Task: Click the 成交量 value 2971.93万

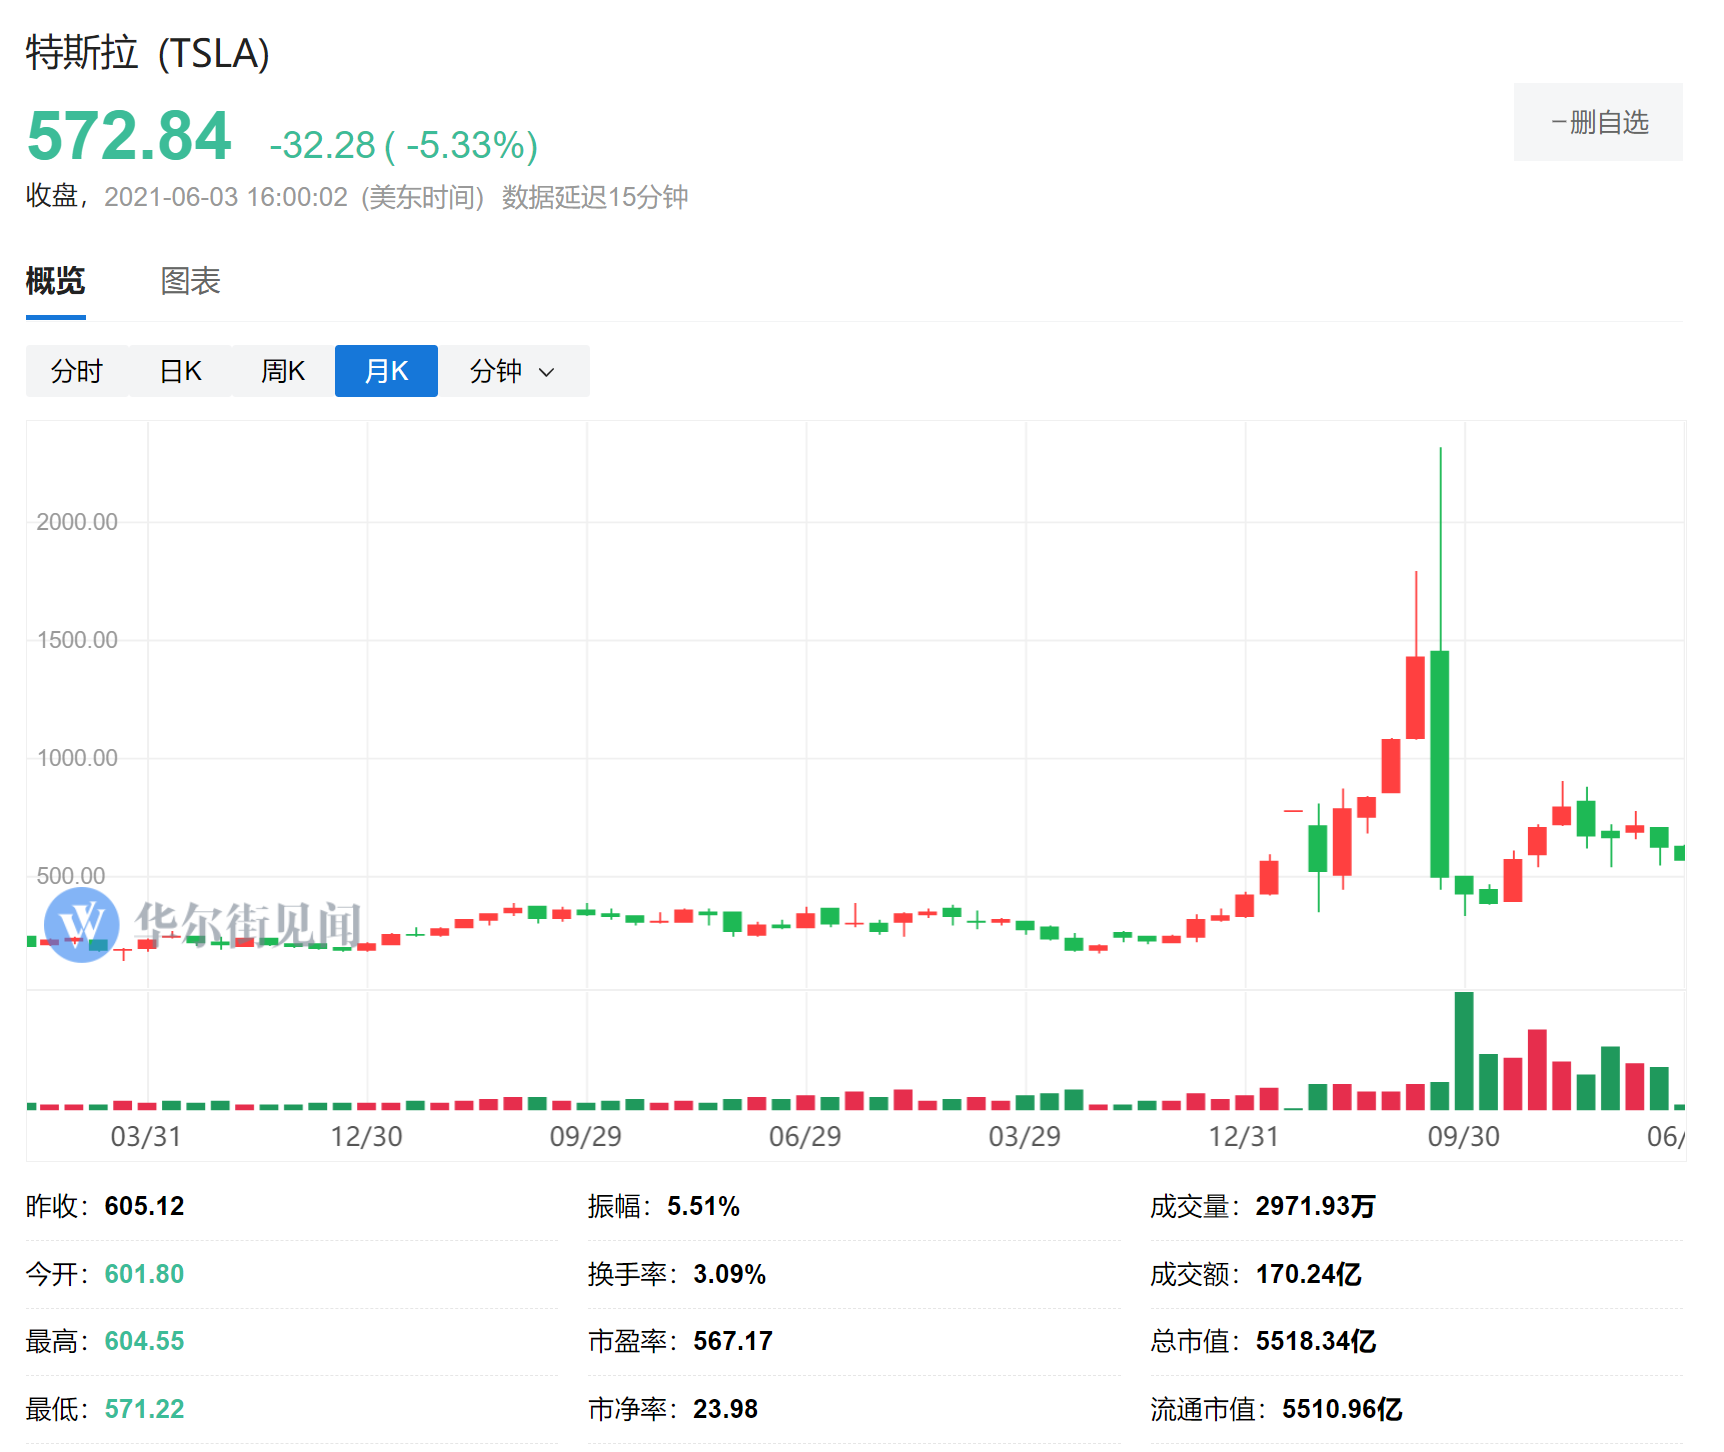Action: point(1316,1206)
